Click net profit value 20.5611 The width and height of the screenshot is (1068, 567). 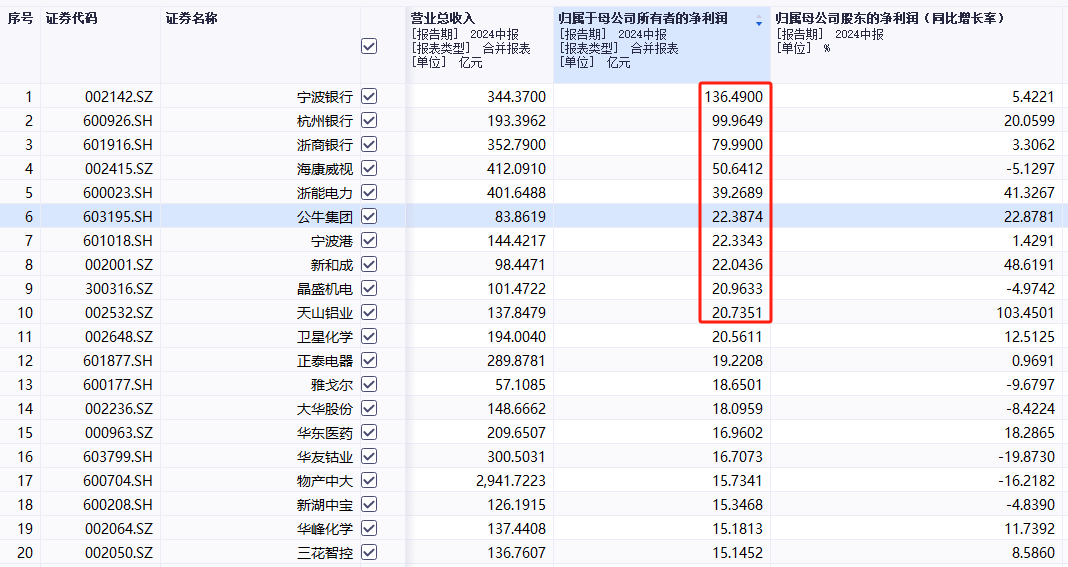click(738, 337)
